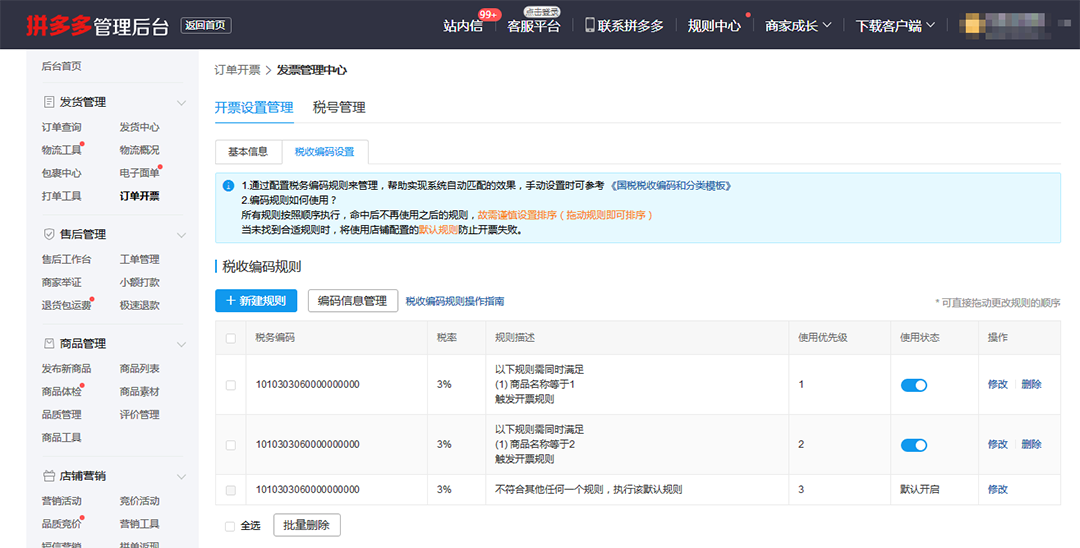
Task: Tick checkbox for priority 1 rule row
Action: (x=231, y=385)
